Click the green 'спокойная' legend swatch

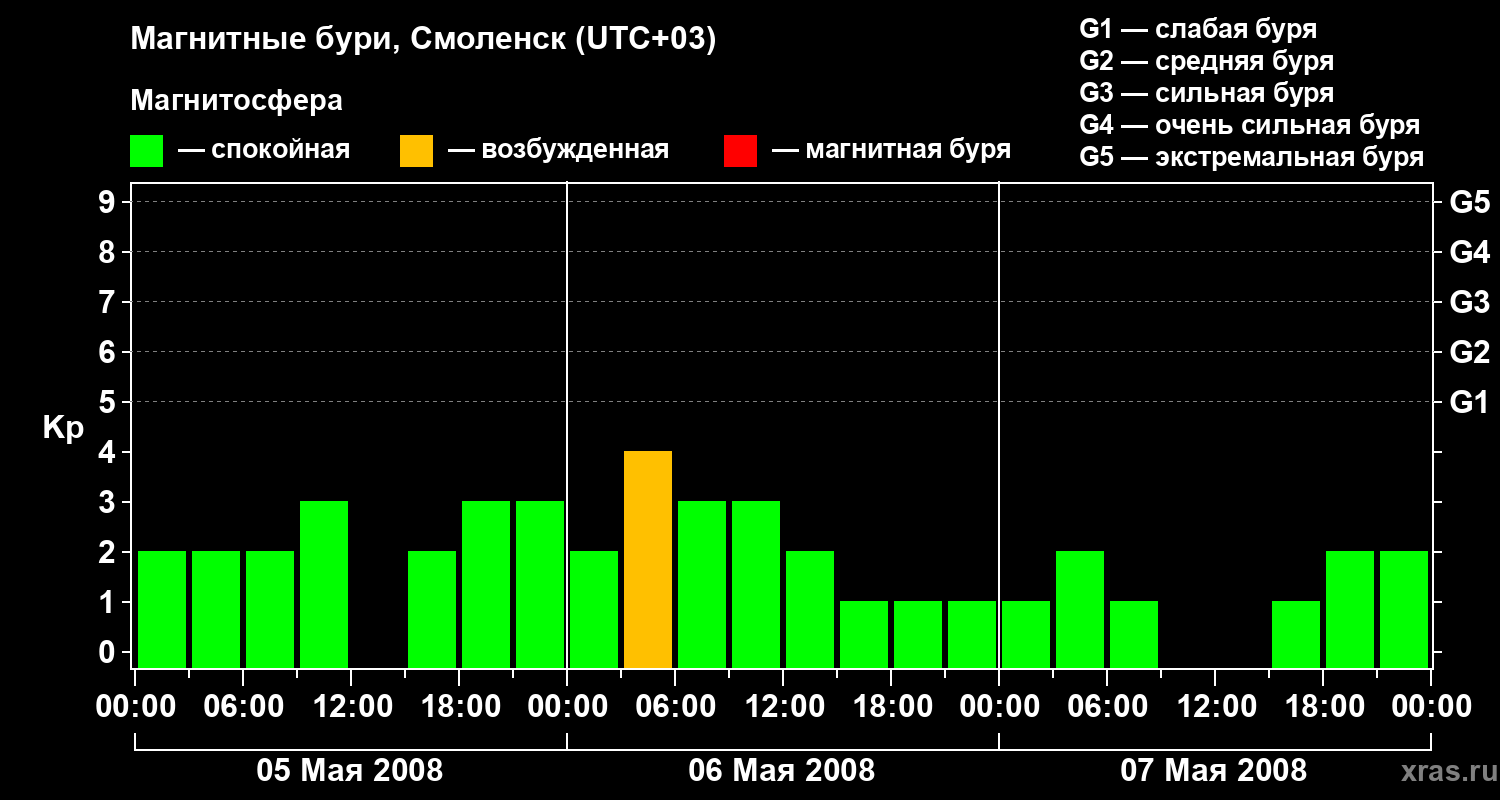[146, 151]
